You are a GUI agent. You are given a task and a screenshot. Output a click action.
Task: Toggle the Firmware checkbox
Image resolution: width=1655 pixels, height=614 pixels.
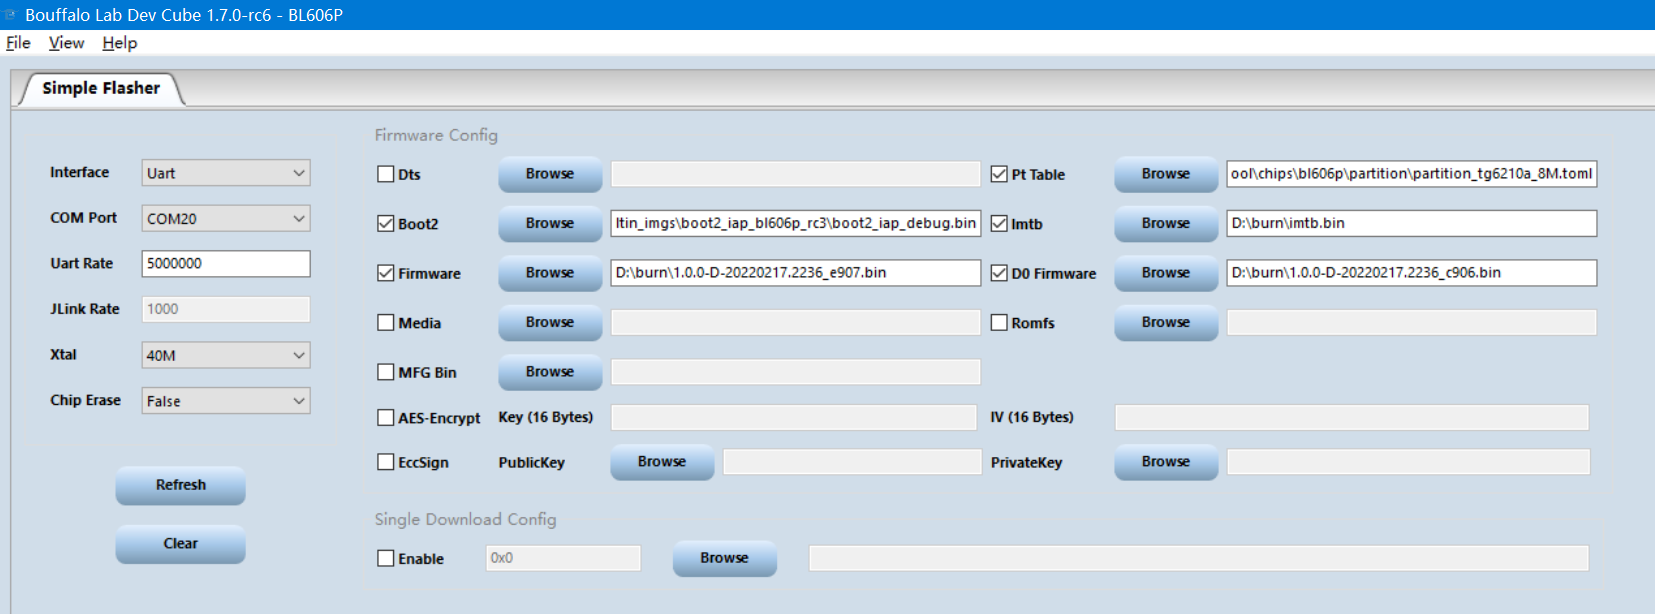385,273
